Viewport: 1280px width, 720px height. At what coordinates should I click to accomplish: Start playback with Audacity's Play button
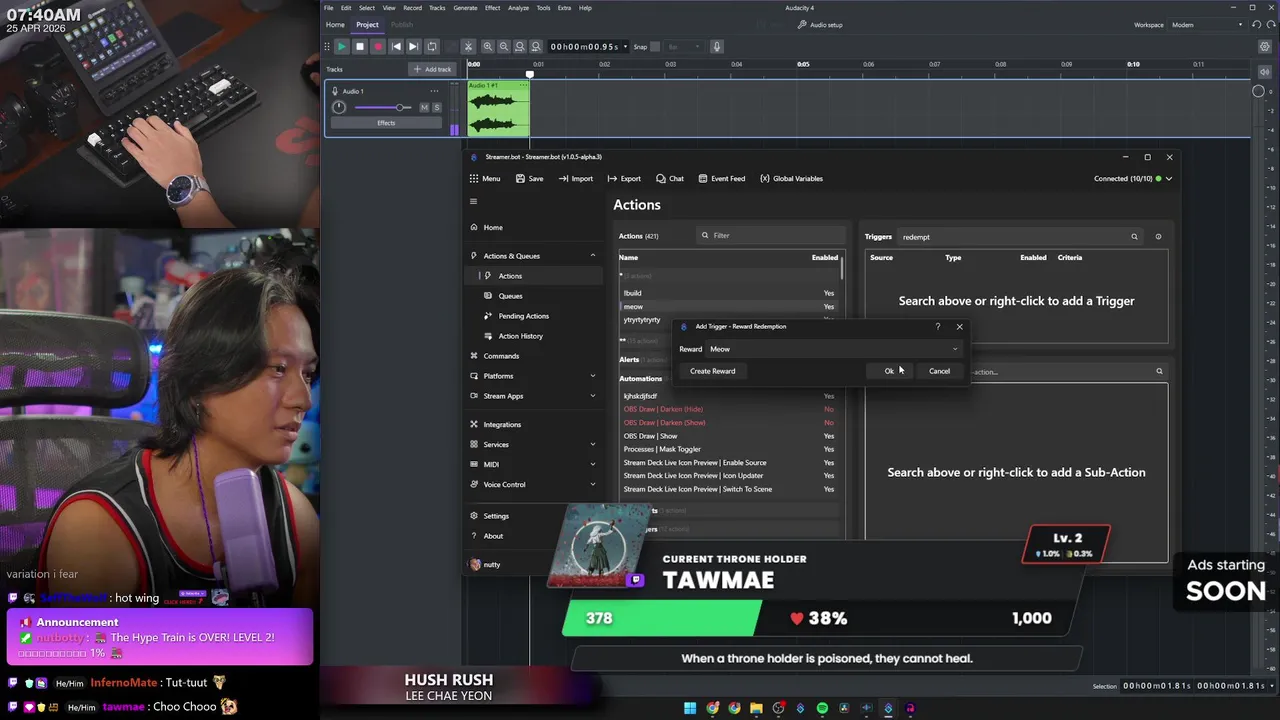pyautogui.click(x=341, y=46)
